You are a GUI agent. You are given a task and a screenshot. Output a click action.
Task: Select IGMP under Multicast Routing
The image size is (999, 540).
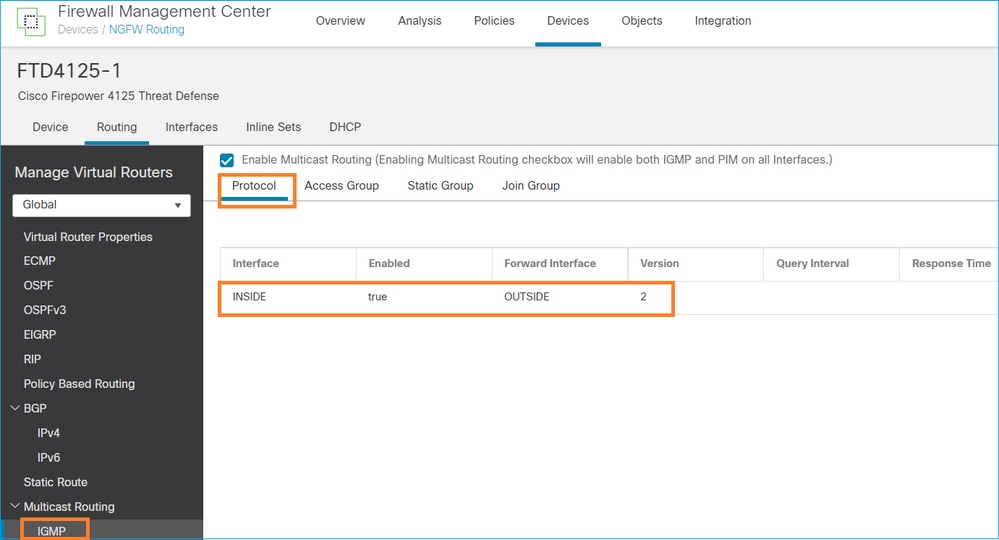(52, 531)
